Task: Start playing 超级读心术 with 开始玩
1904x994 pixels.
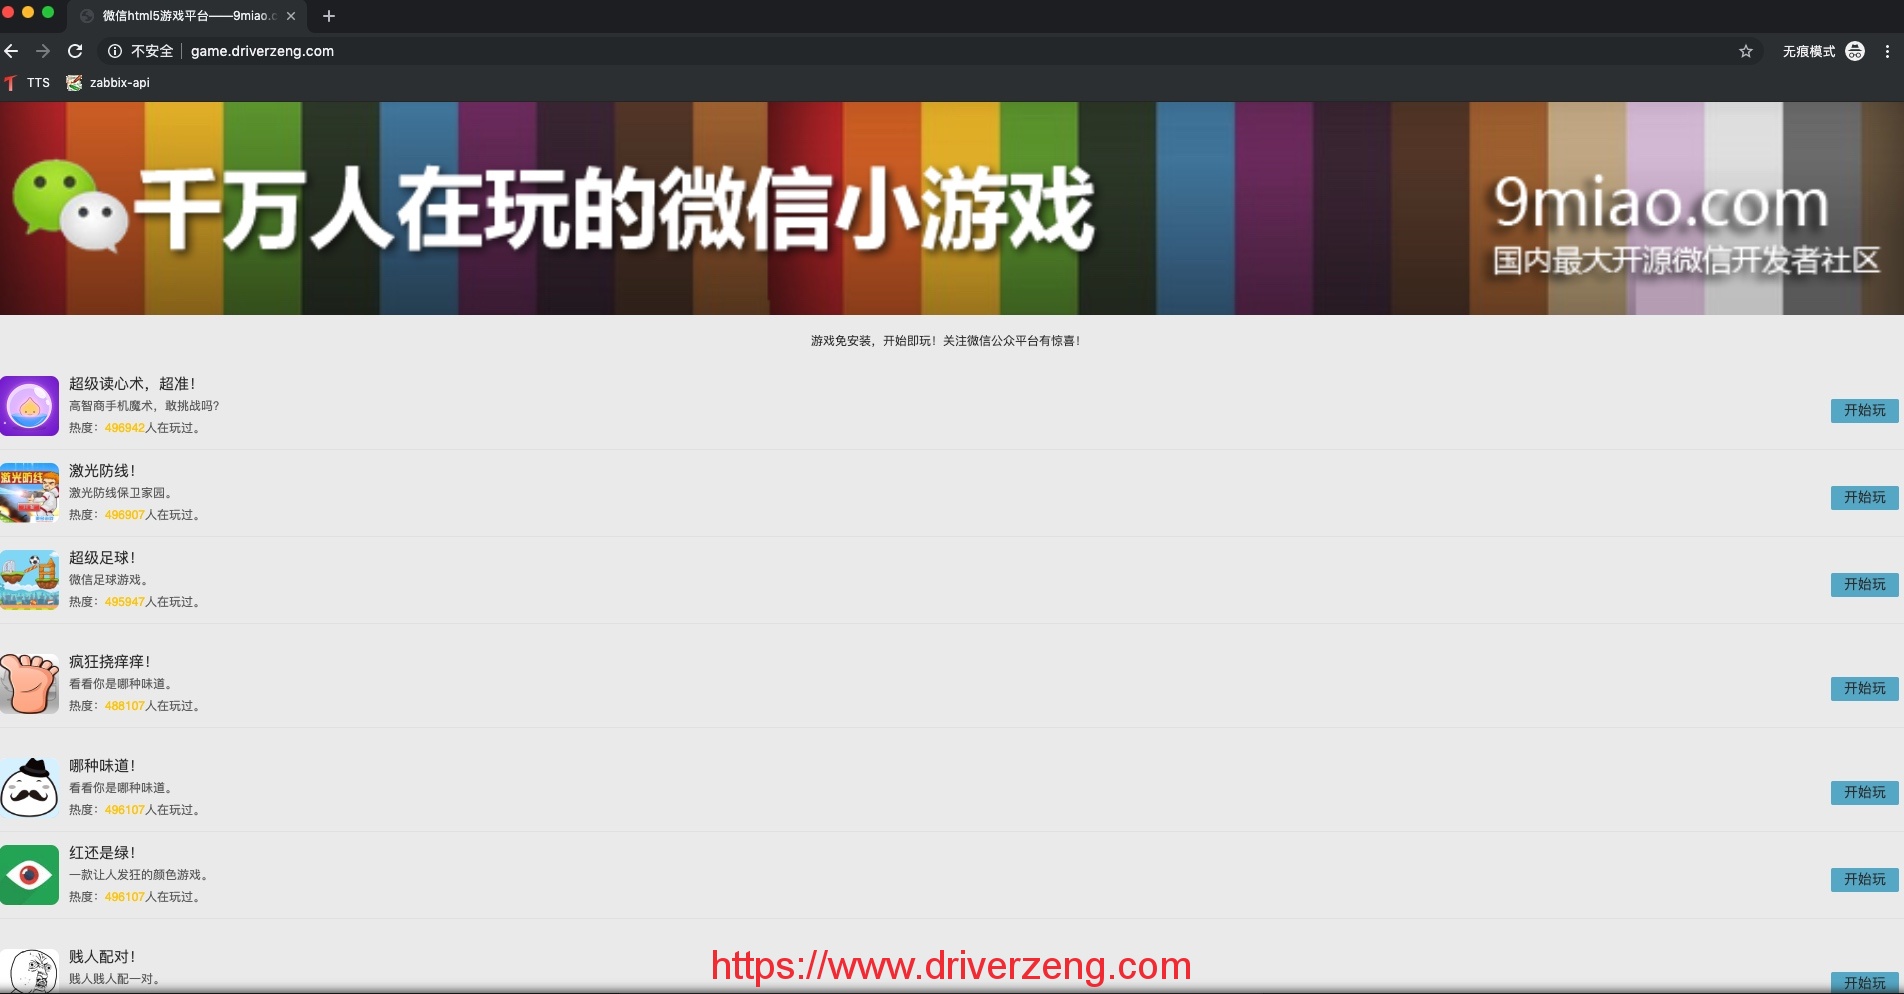Action: pyautogui.click(x=1865, y=411)
